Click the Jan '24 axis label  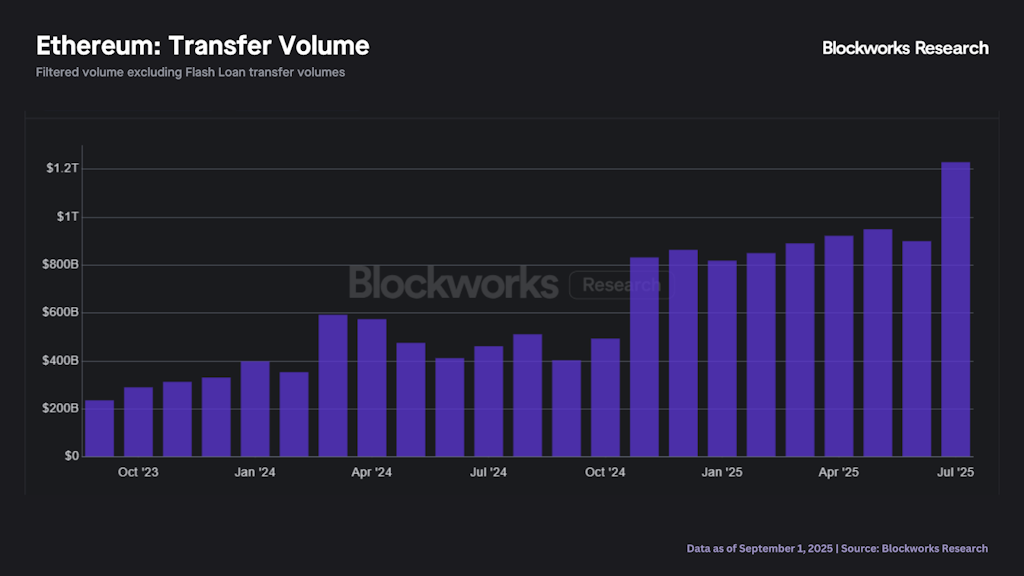(x=255, y=472)
